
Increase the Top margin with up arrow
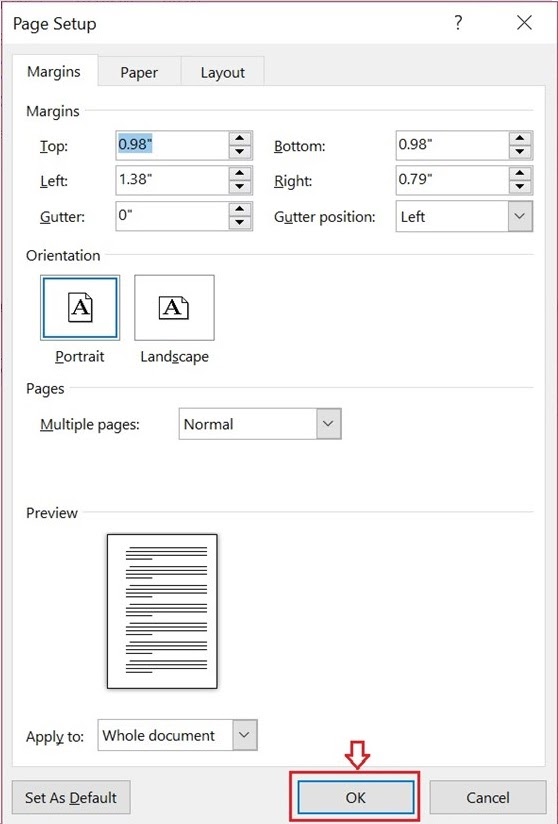point(240,139)
